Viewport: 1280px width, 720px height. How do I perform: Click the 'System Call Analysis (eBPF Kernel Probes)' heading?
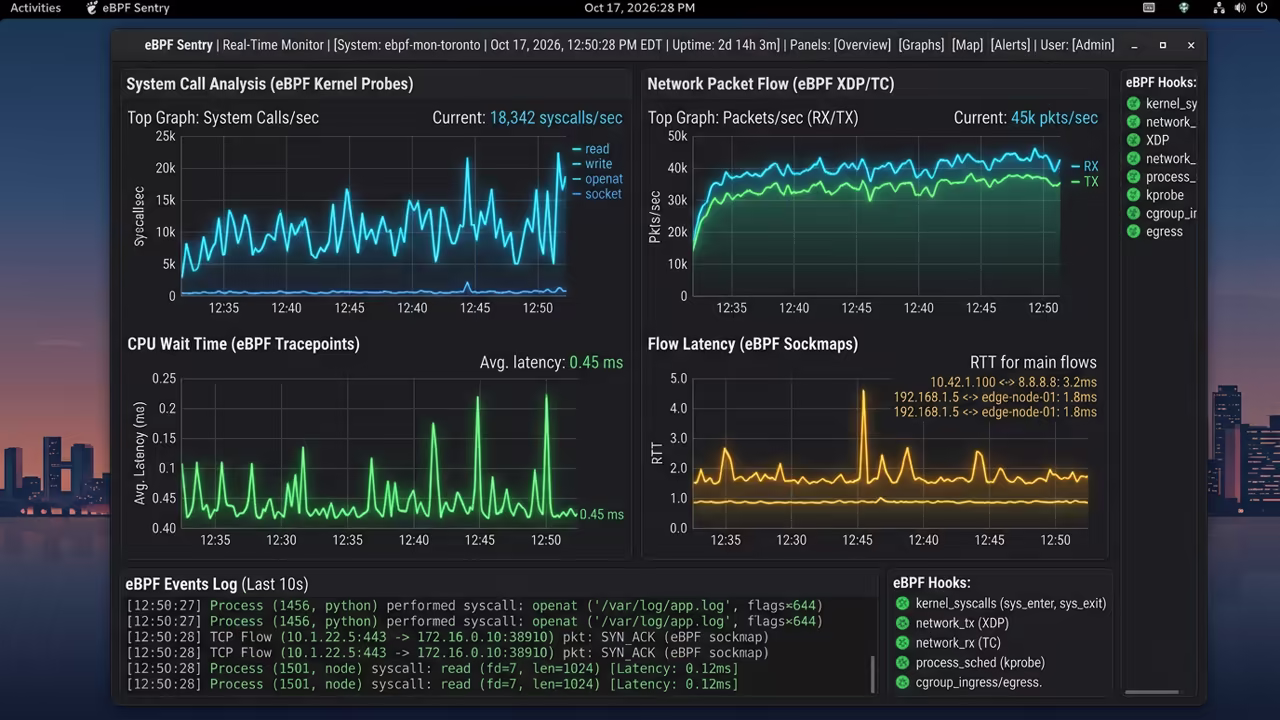pyautogui.click(x=270, y=84)
